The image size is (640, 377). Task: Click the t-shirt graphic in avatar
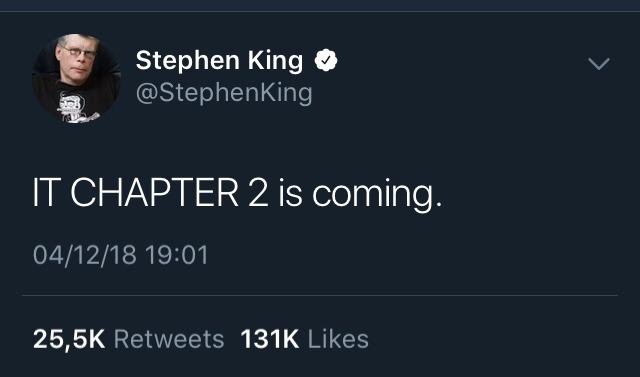[75, 107]
